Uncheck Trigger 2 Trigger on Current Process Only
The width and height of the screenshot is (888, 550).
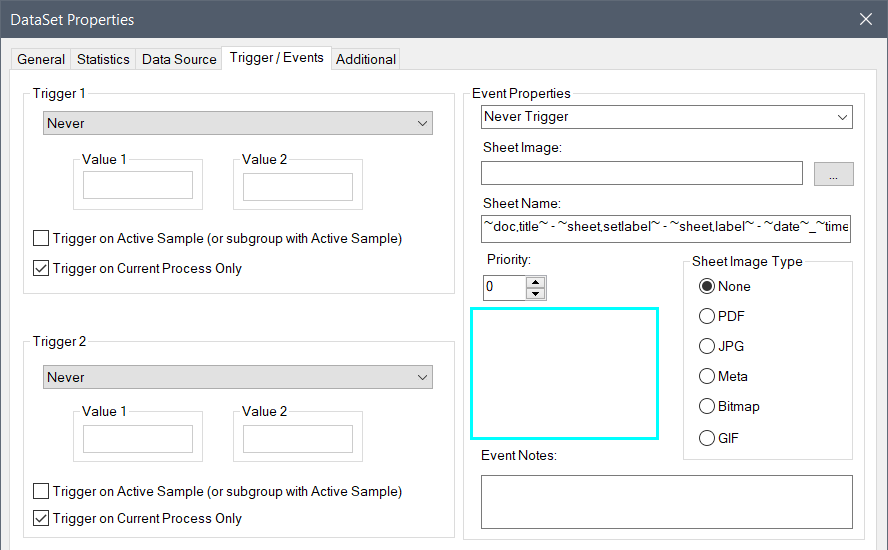pos(41,518)
